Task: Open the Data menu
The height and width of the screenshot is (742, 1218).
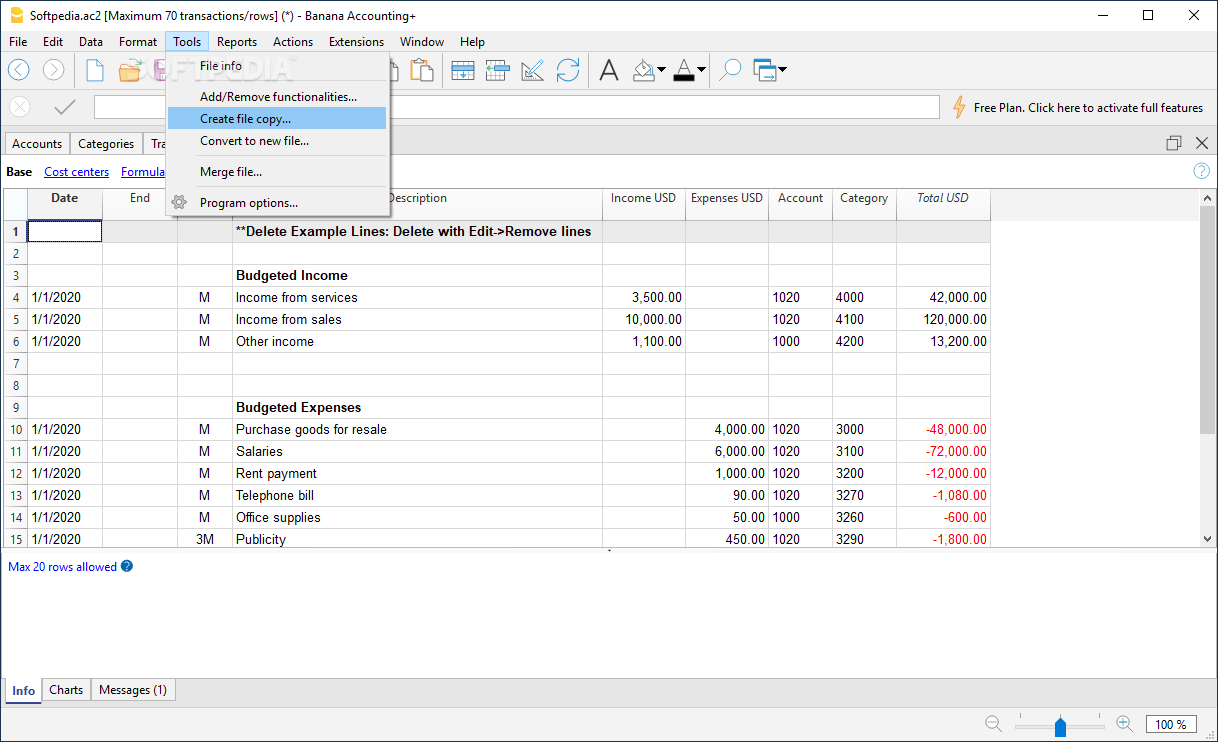Action: 91,42
